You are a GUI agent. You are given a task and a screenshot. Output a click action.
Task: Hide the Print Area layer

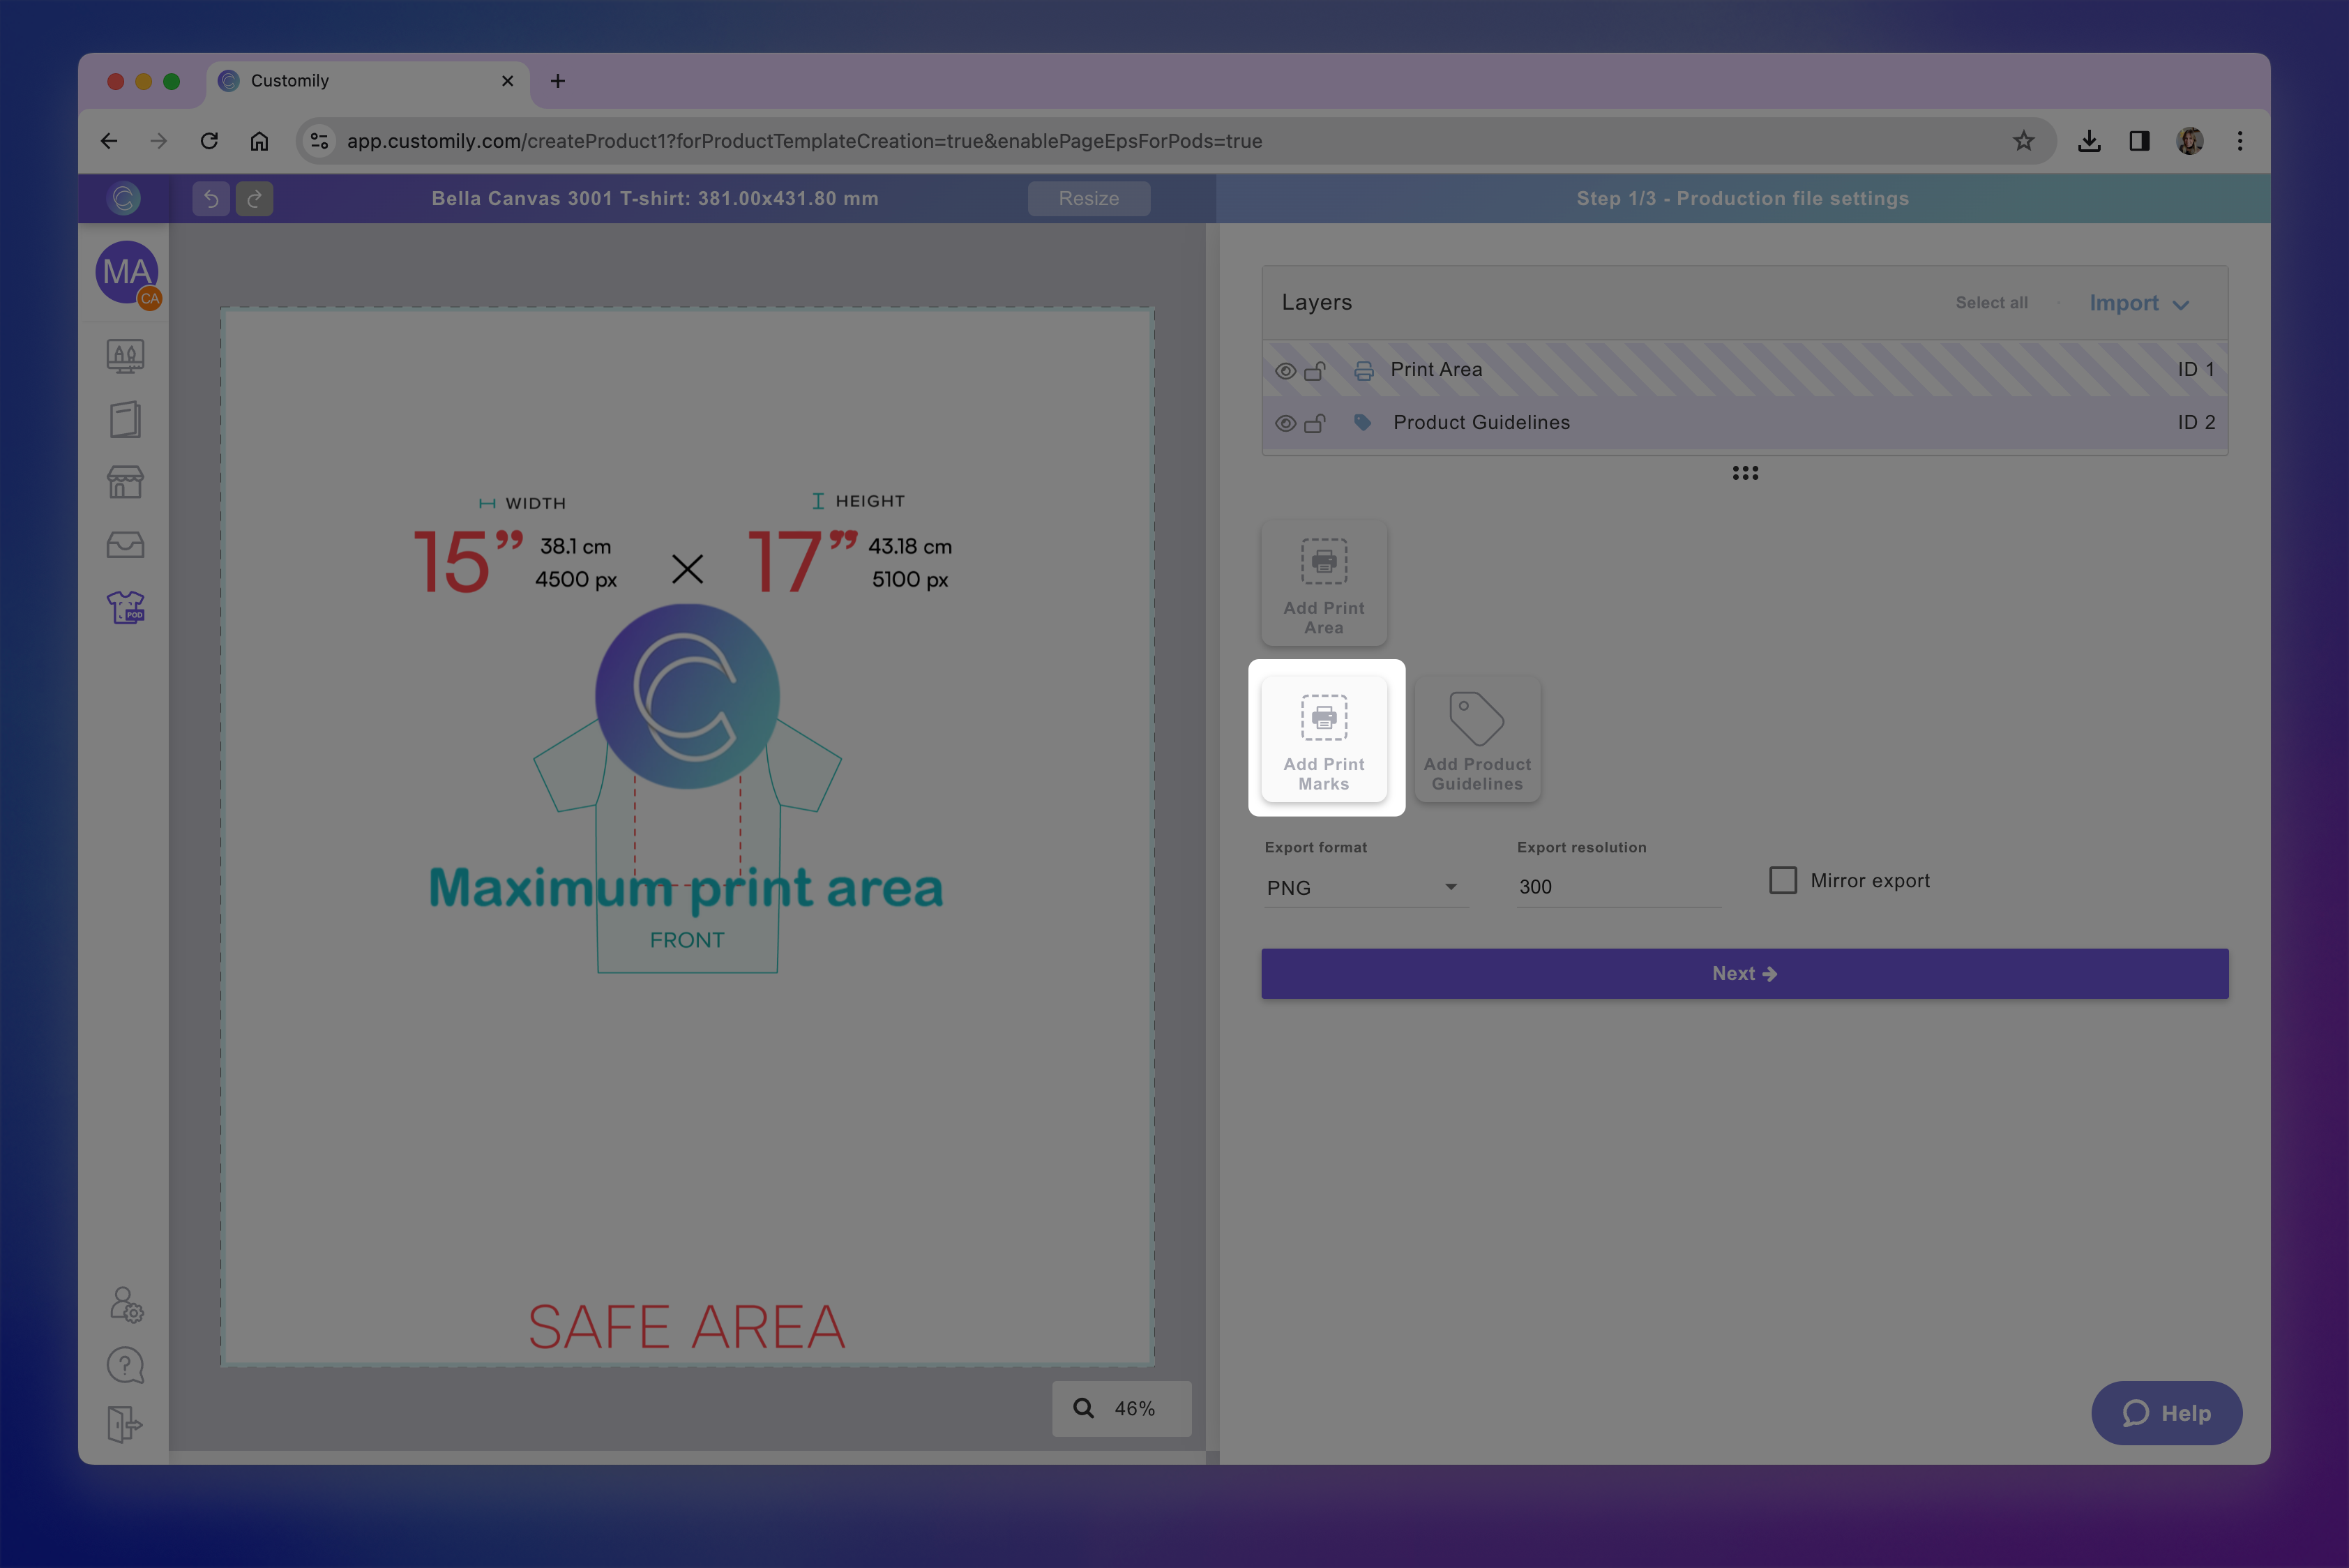click(x=1286, y=369)
